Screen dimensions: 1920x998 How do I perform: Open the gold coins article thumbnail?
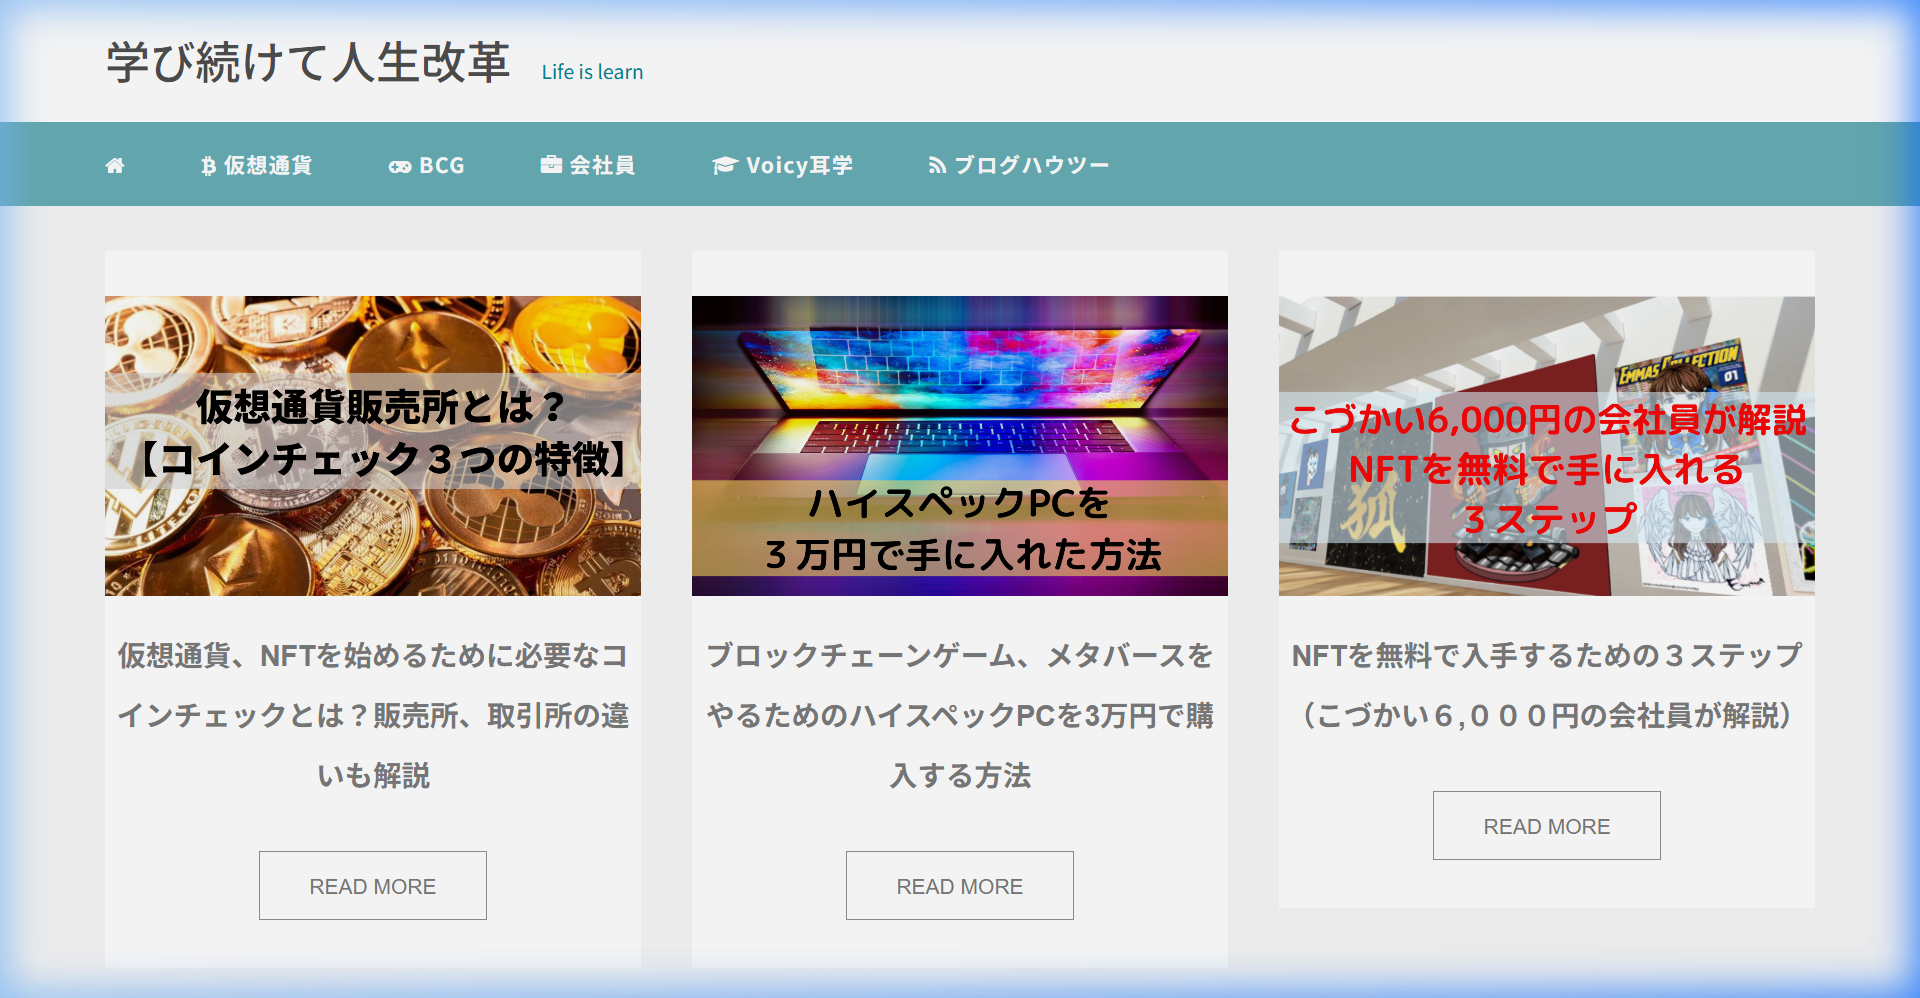372,446
